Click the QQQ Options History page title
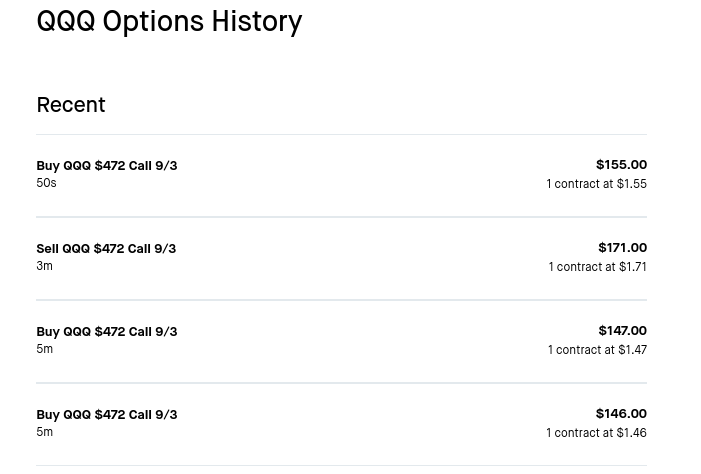The width and height of the screenshot is (701, 474). pyautogui.click(x=169, y=21)
